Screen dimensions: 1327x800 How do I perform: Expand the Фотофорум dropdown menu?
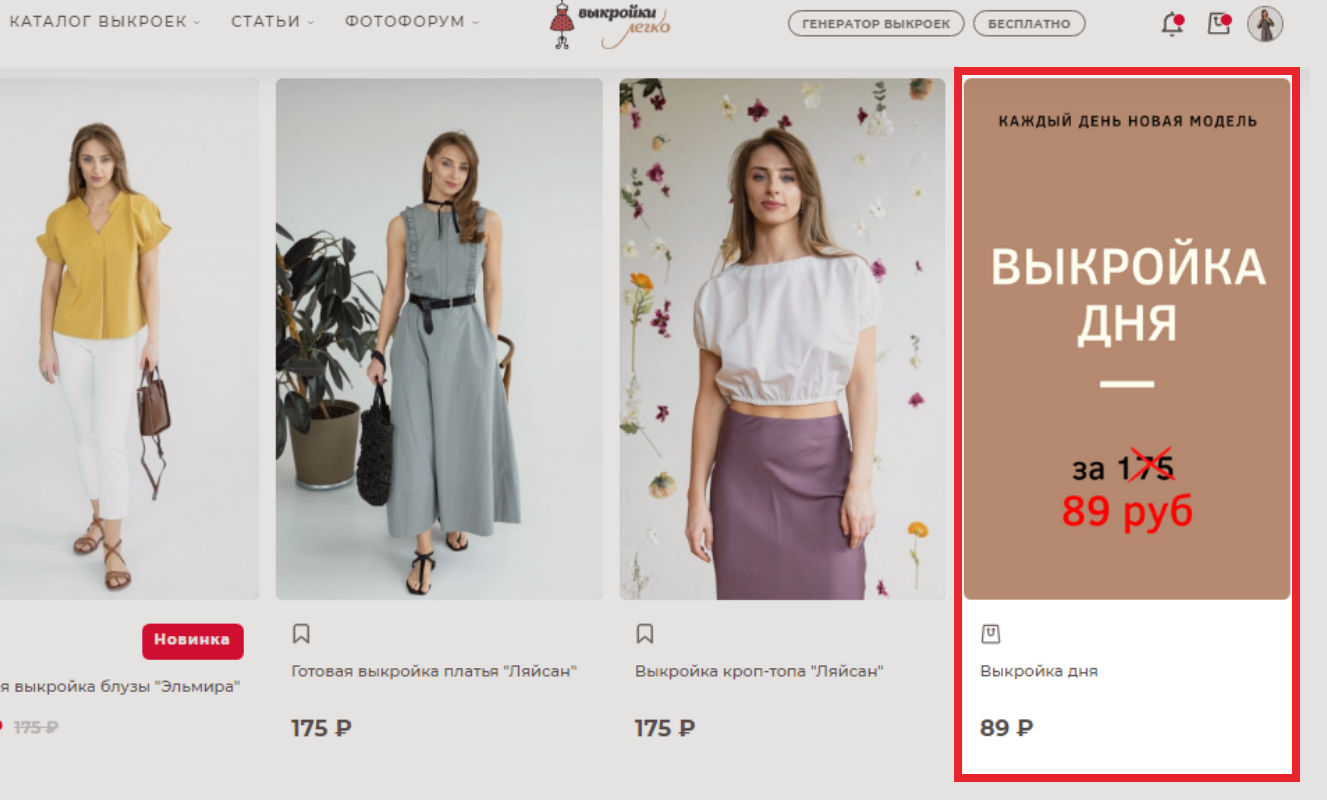[x=411, y=22]
